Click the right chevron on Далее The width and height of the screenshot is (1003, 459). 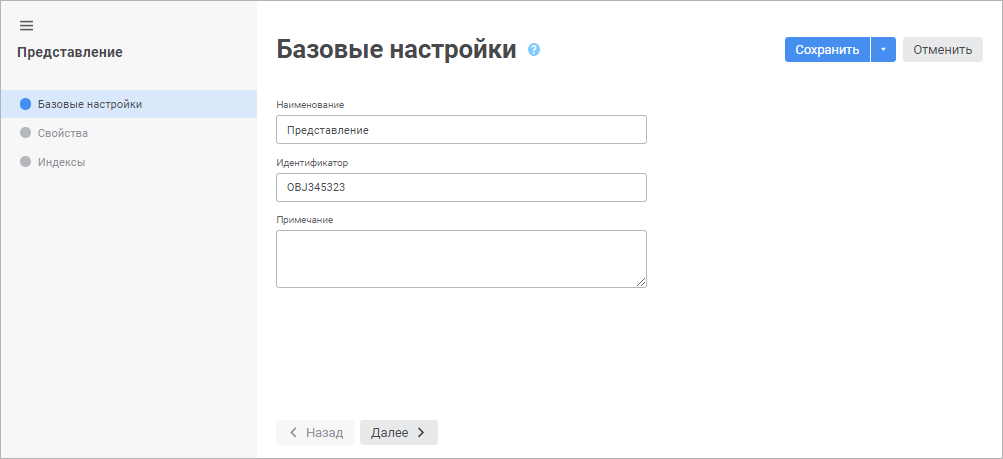pyautogui.click(x=421, y=432)
